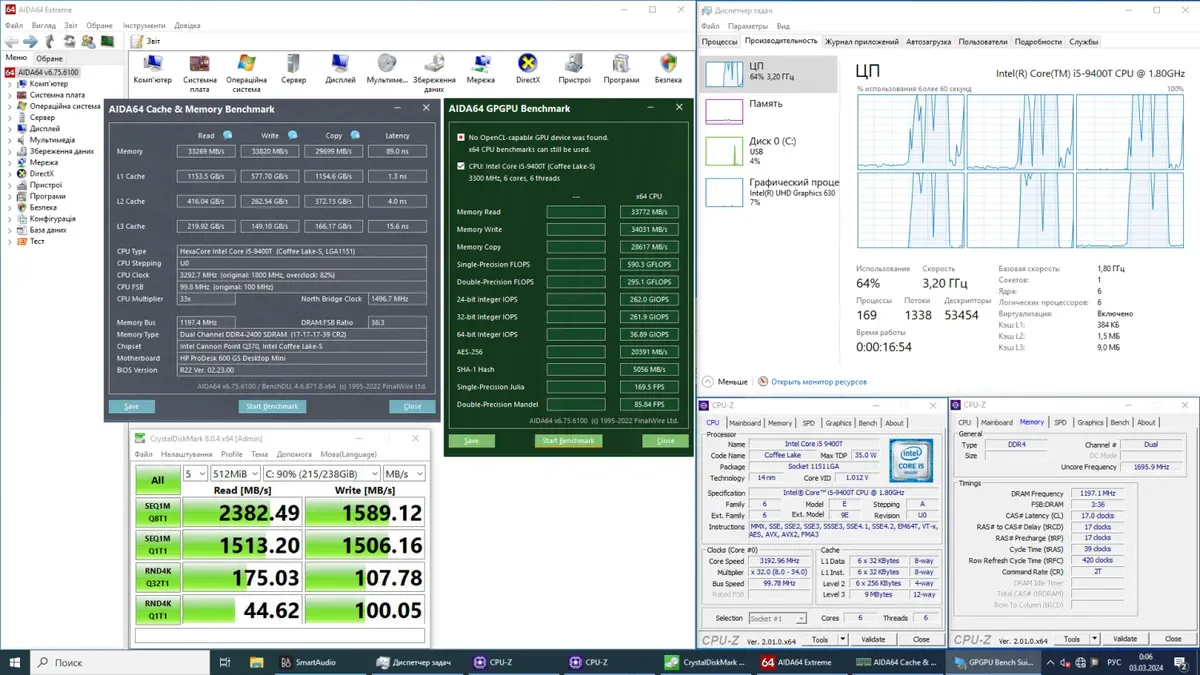Expand the Системна плата tree node
This screenshot has height=675, width=1200.
tap(10, 95)
